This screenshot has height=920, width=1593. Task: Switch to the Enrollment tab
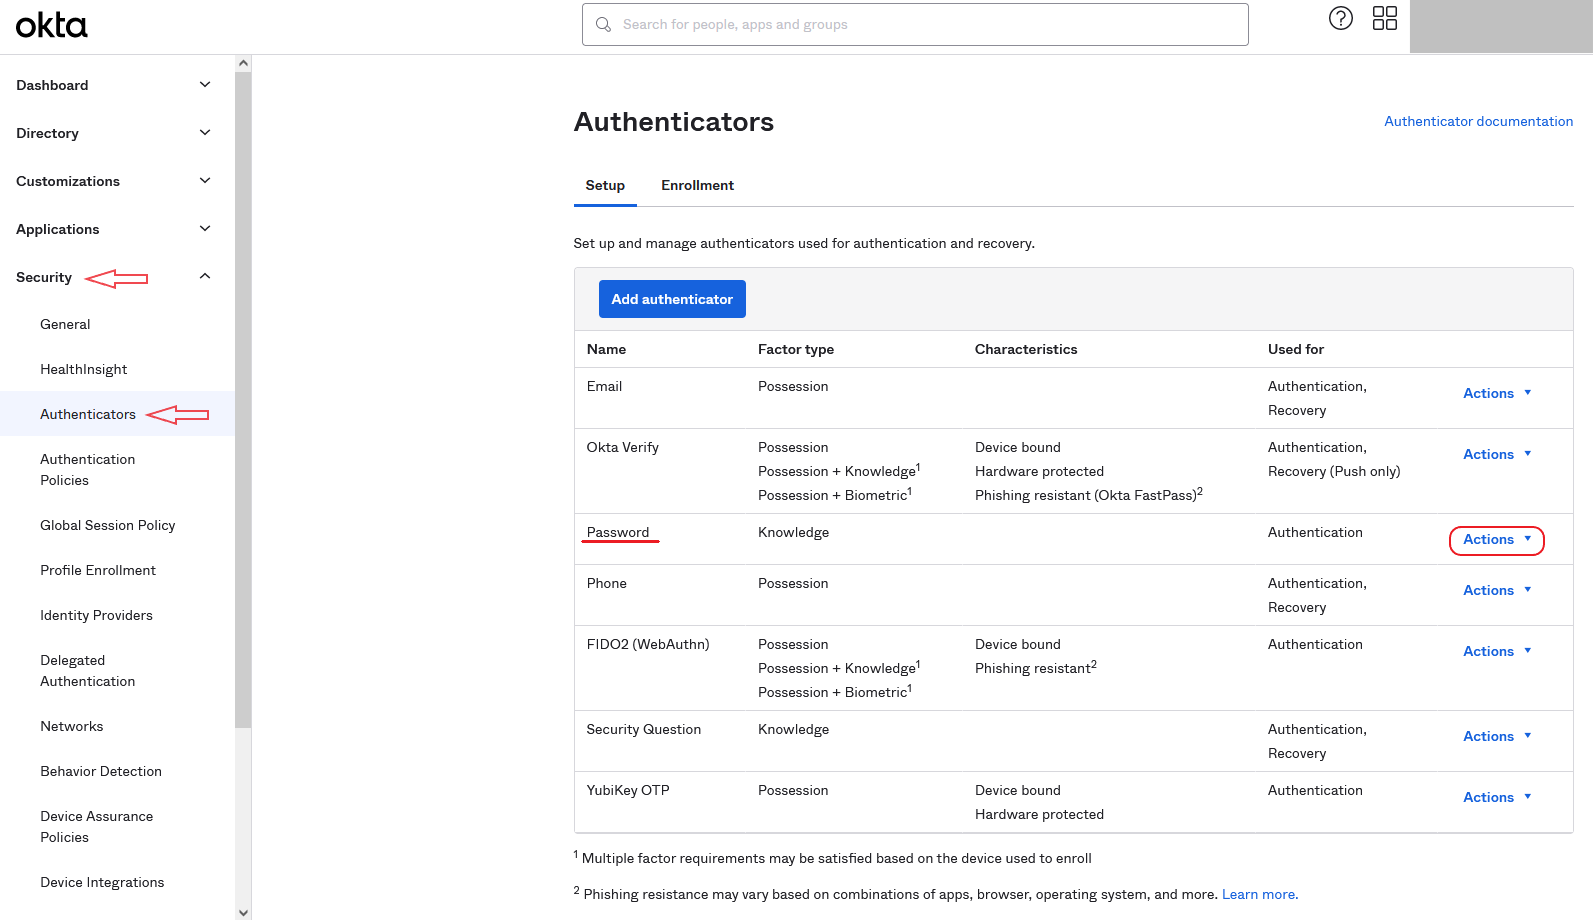pyautogui.click(x=697, y=186)
